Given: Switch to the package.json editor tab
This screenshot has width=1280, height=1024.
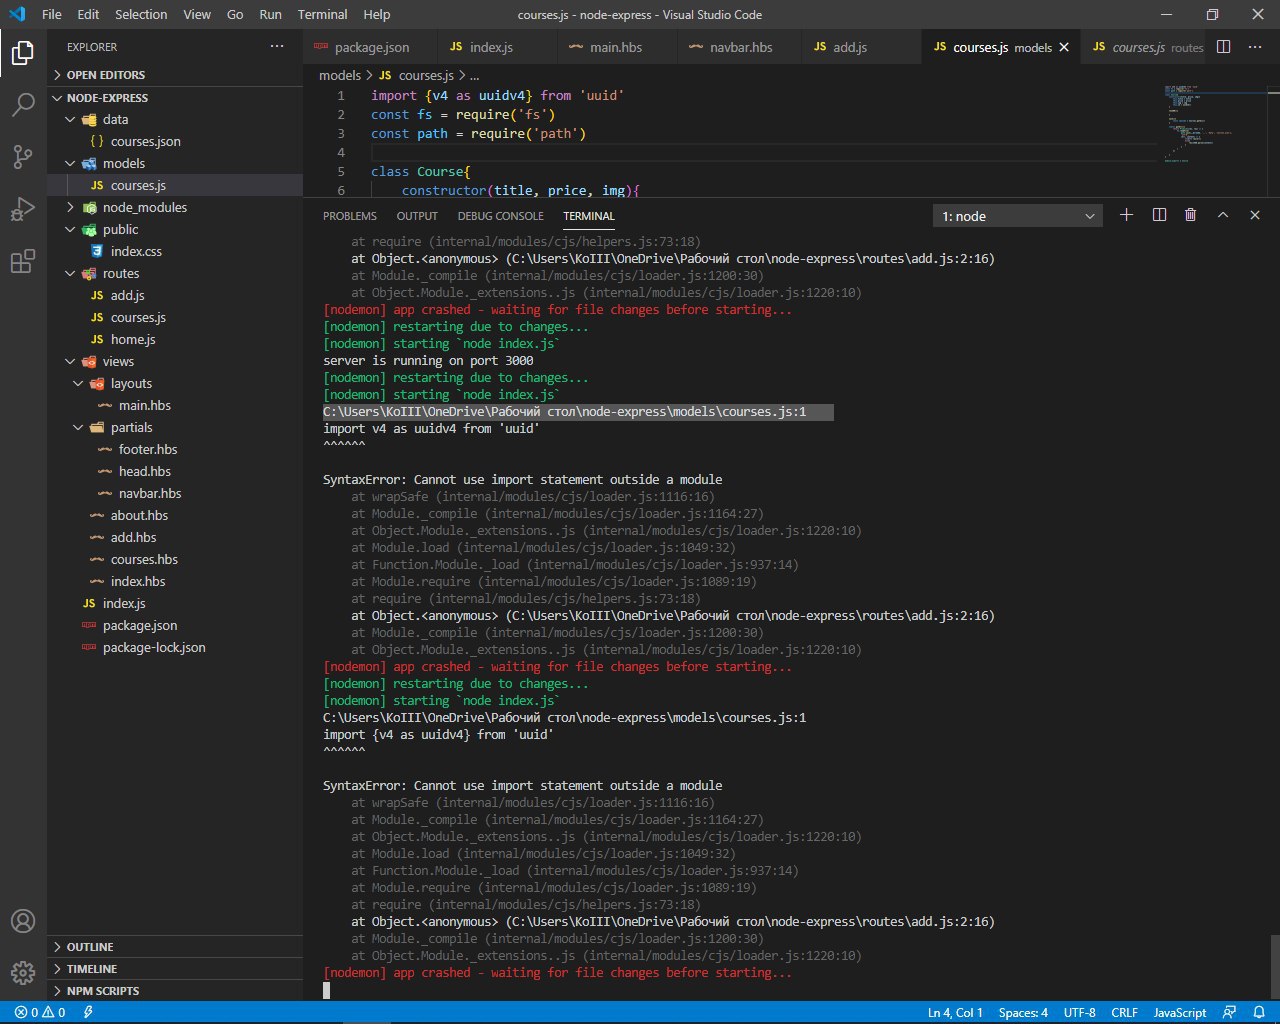Looking at the screenshot, I should [370, 47].
